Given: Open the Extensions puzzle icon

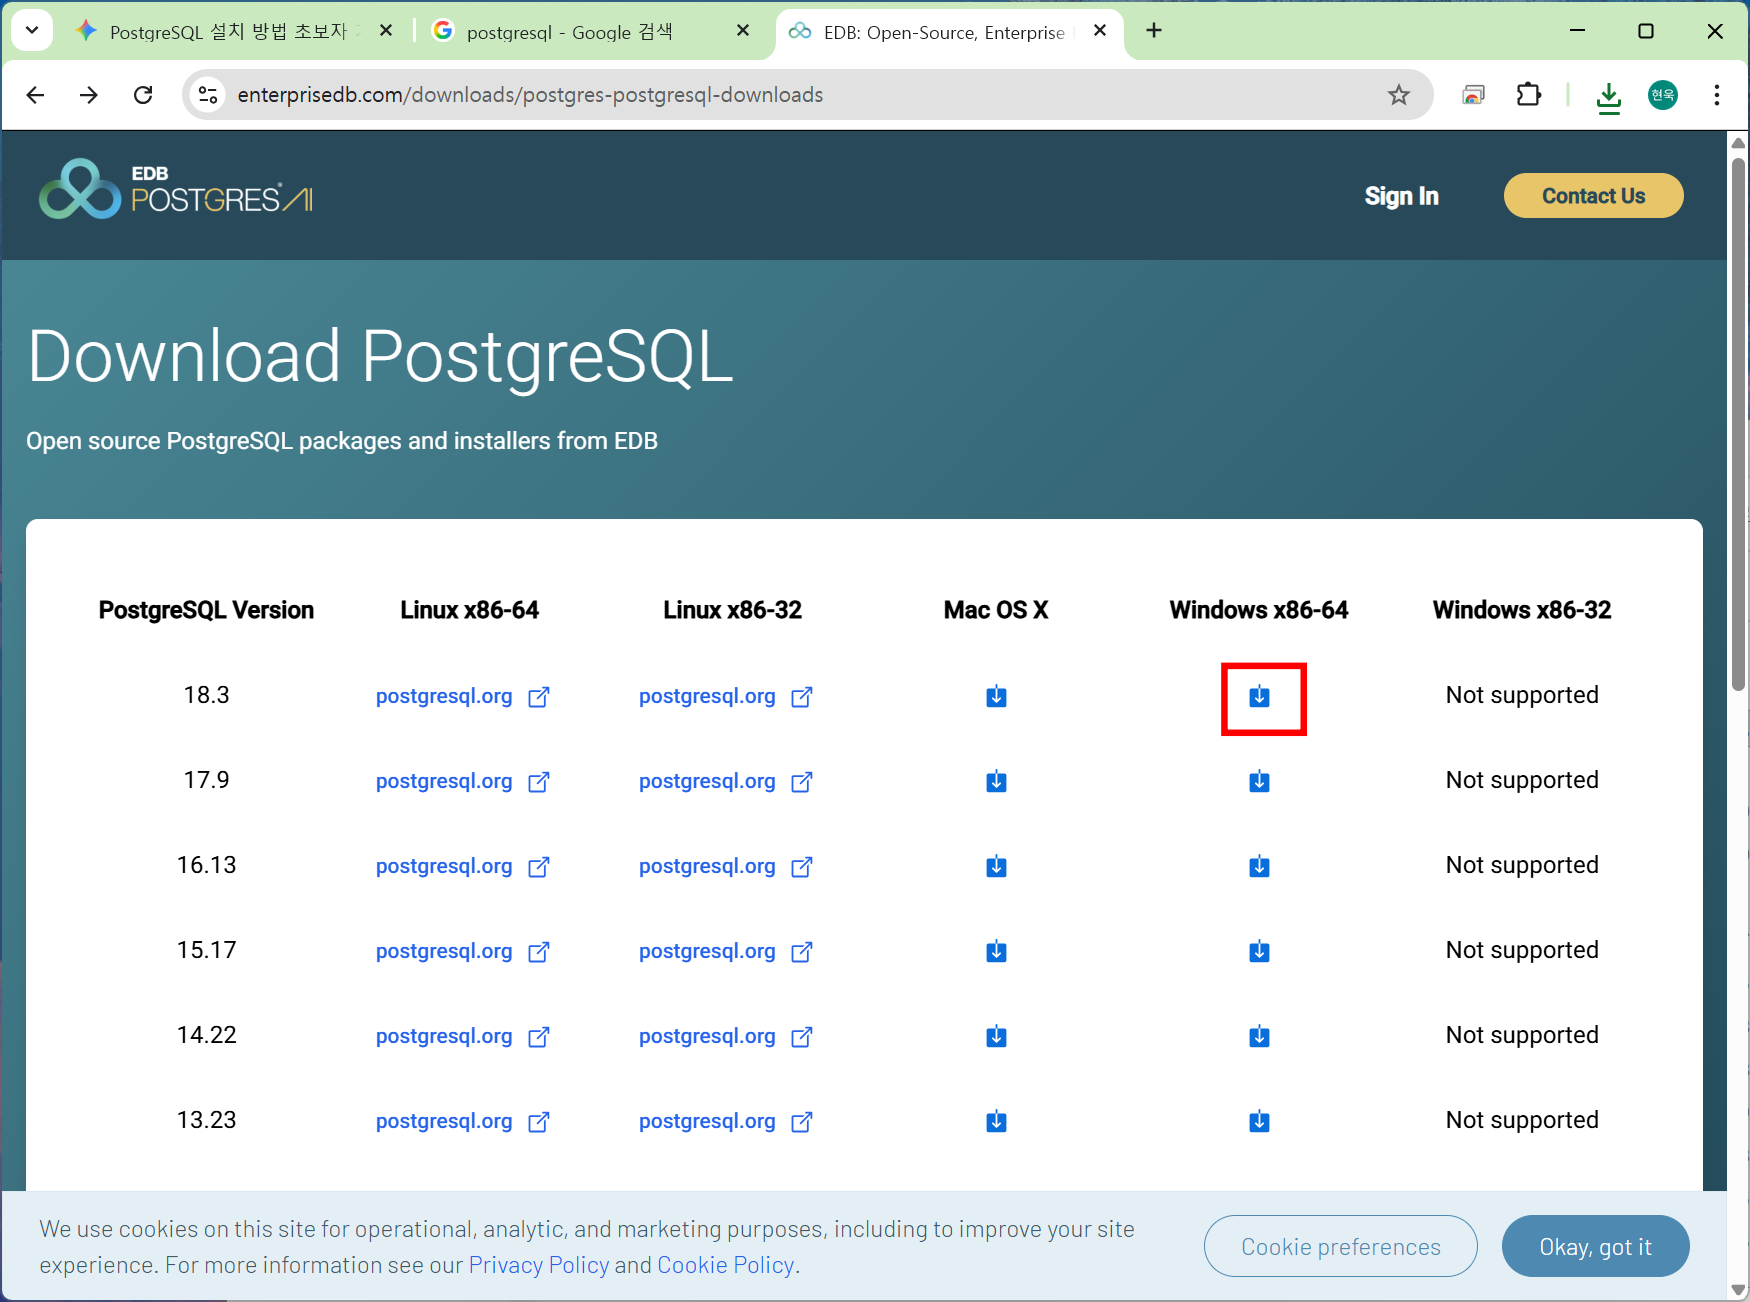Looking at the screenshot, I should pyautogui.click(x=1528, y=95).
